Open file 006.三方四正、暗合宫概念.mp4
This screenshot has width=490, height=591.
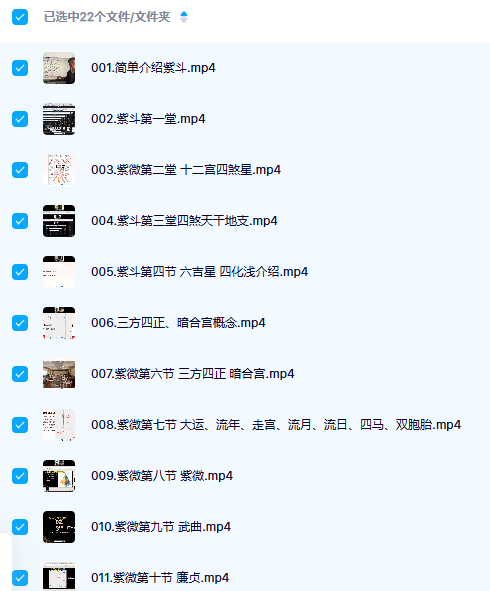178,323
